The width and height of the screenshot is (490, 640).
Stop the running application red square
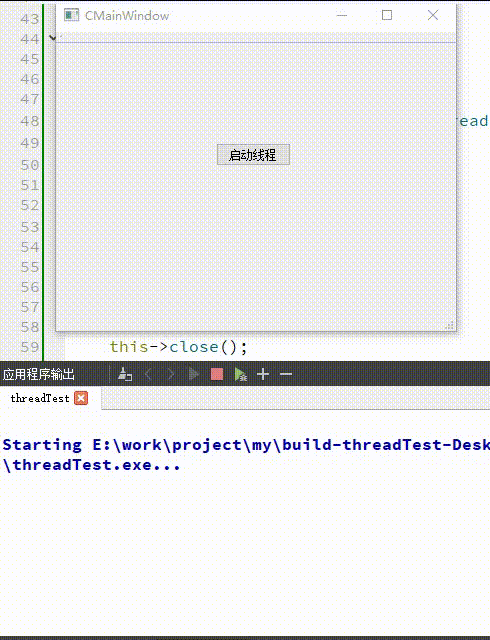click(217, 374)
